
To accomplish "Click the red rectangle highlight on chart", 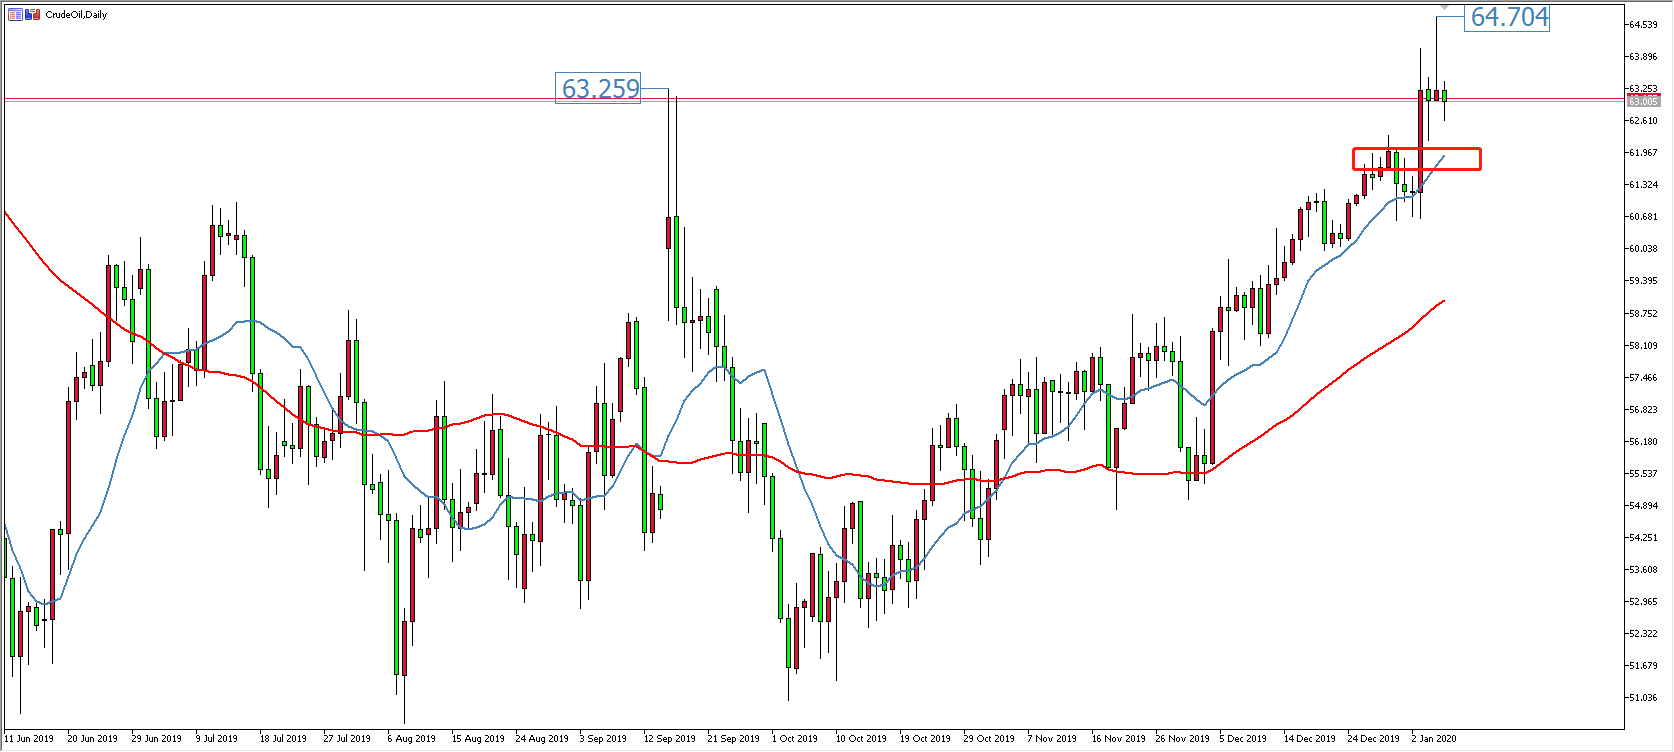I will point(1416,159).
